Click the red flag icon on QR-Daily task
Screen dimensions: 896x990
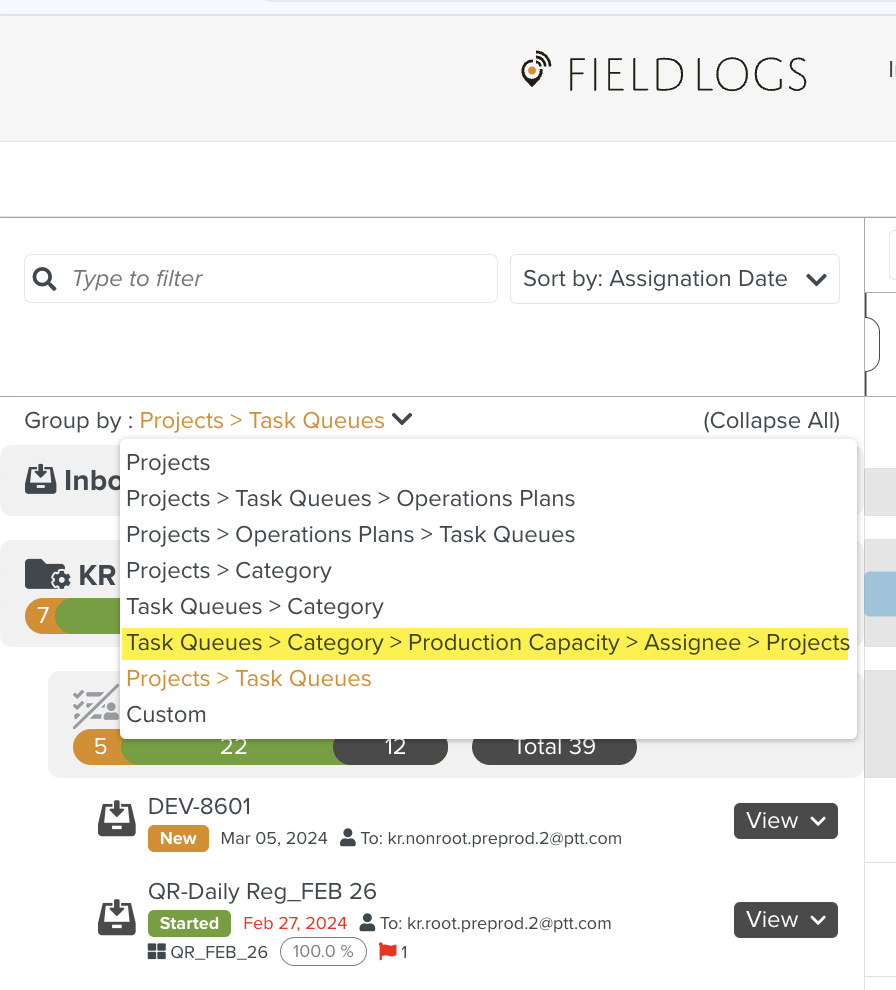tap(388, 952)
